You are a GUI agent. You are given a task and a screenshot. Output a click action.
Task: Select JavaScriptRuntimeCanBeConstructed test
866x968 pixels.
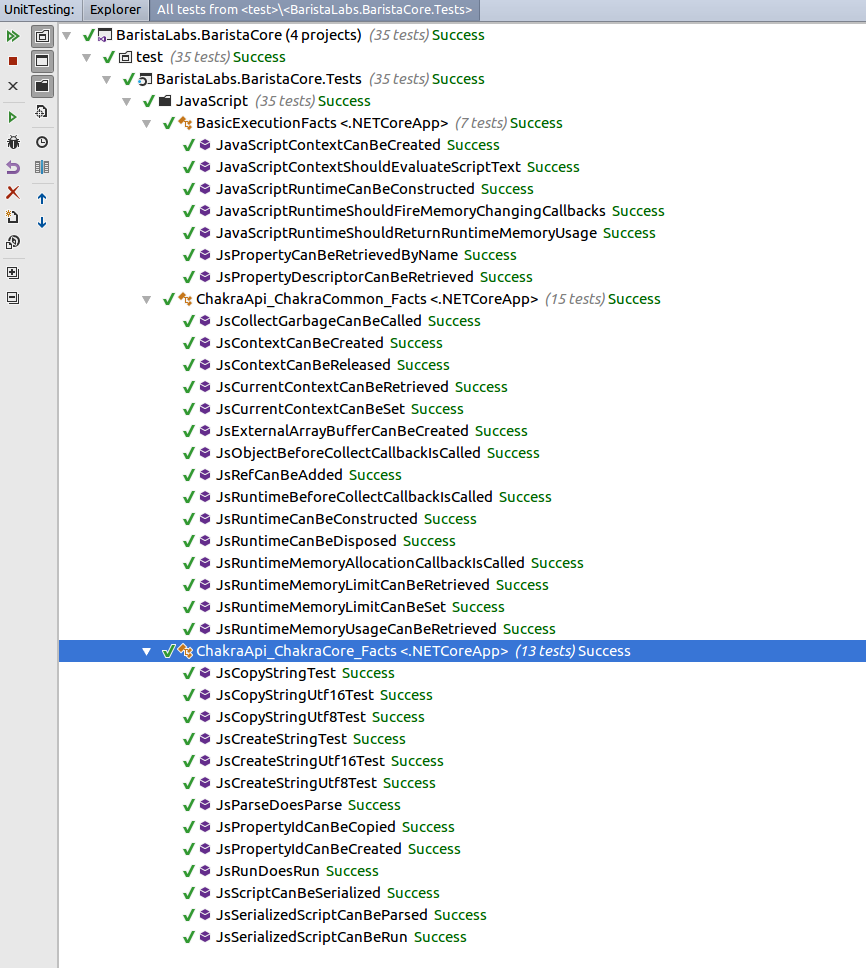345,189
